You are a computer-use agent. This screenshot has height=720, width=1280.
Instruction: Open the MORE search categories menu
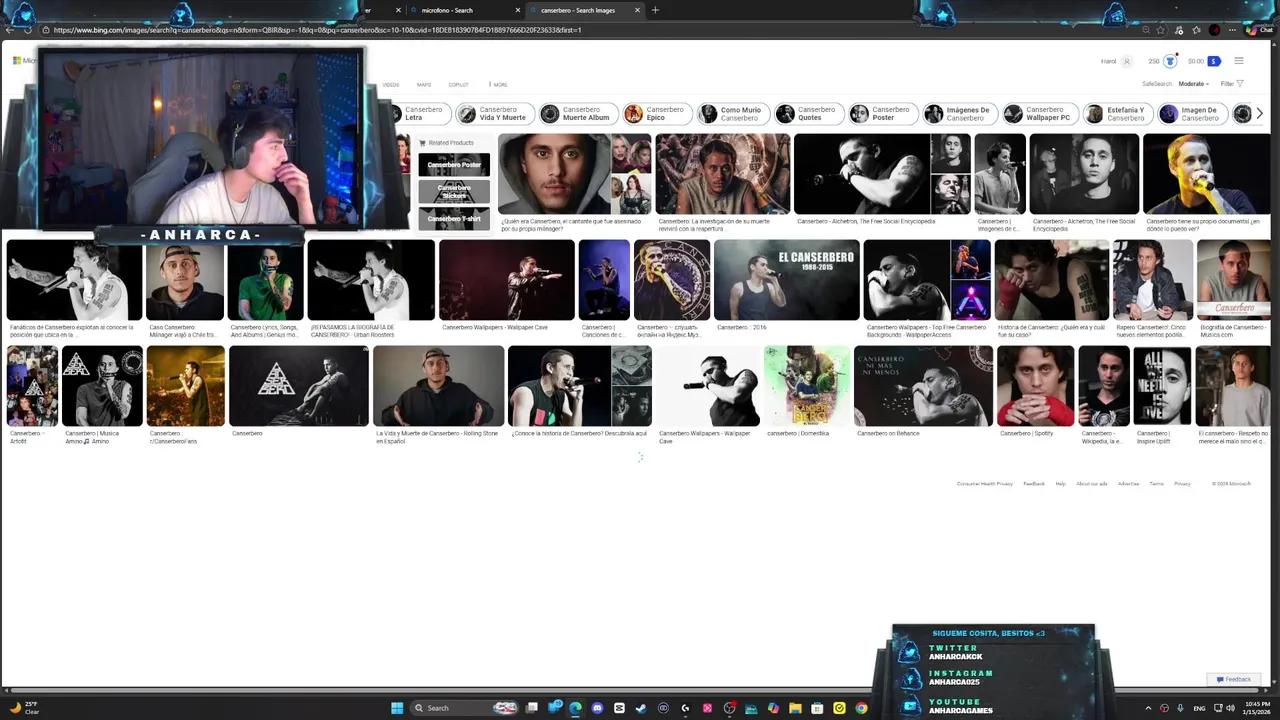click(x=498, y=85)
